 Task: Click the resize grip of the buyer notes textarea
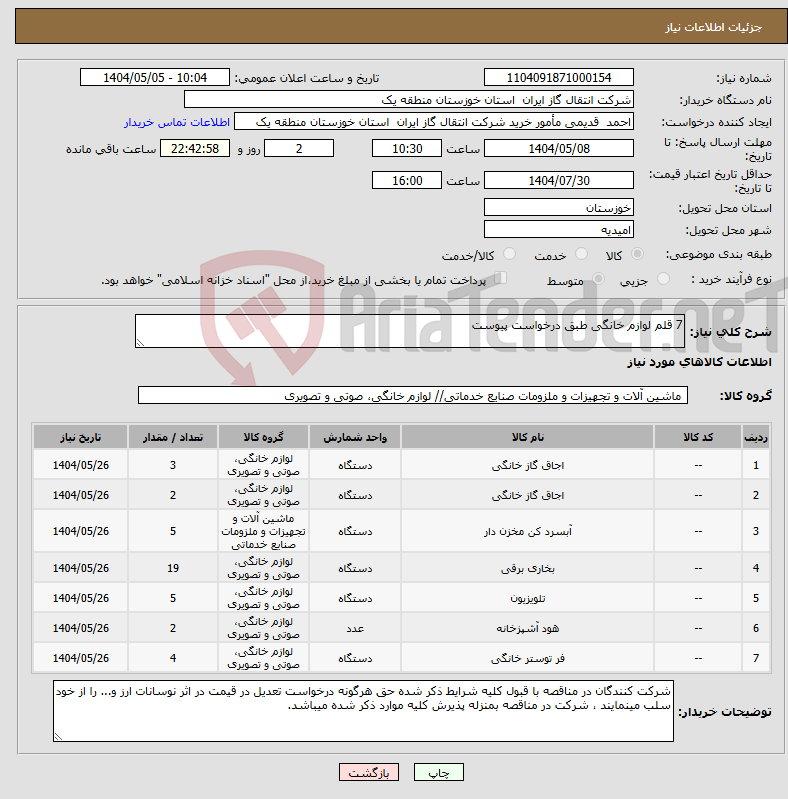pyautogui.click(x=58, y=737)
